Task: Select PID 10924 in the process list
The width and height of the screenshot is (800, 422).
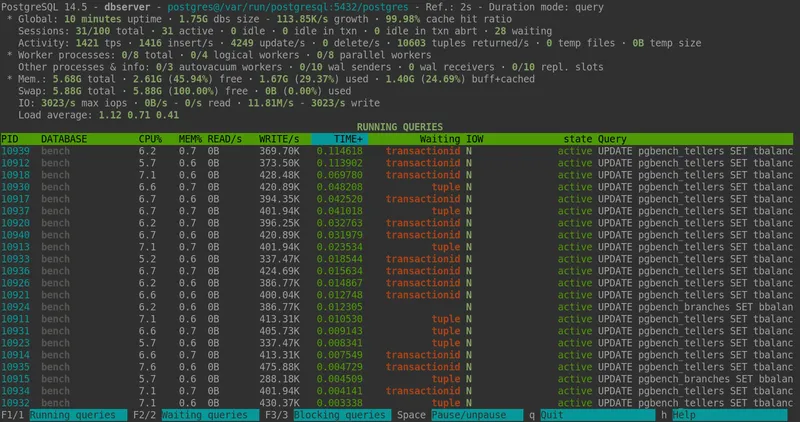Action: tap(15, 307)
